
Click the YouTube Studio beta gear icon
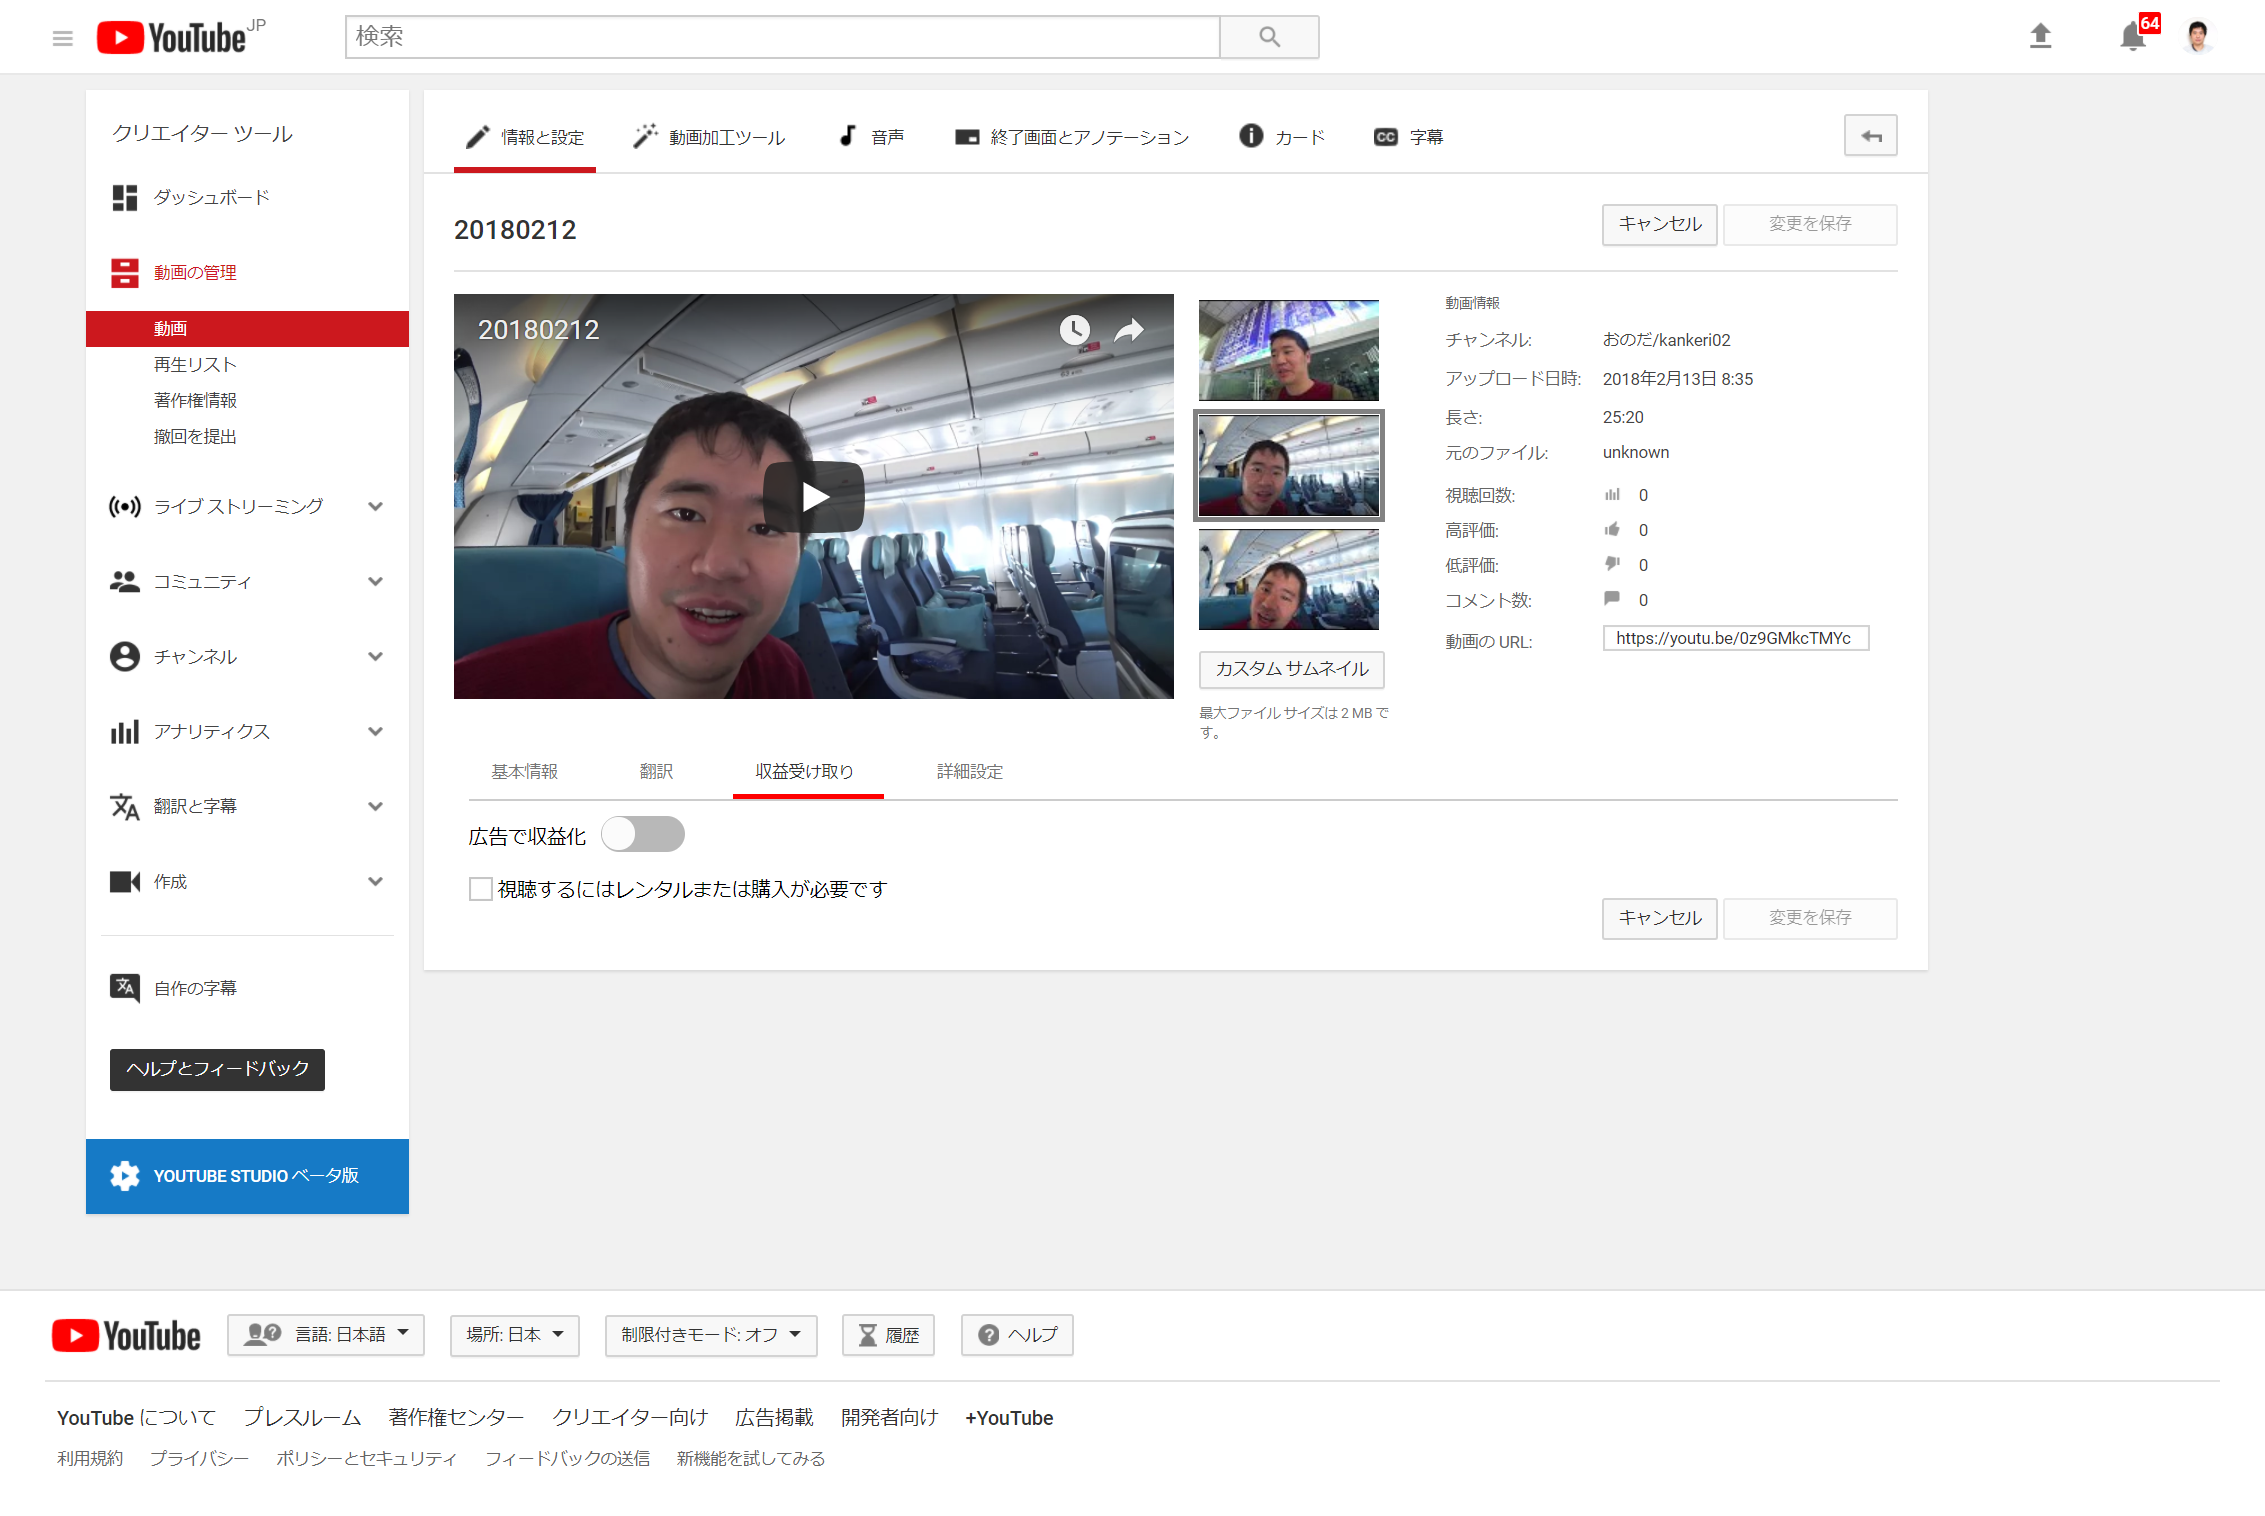(125, 1176)
